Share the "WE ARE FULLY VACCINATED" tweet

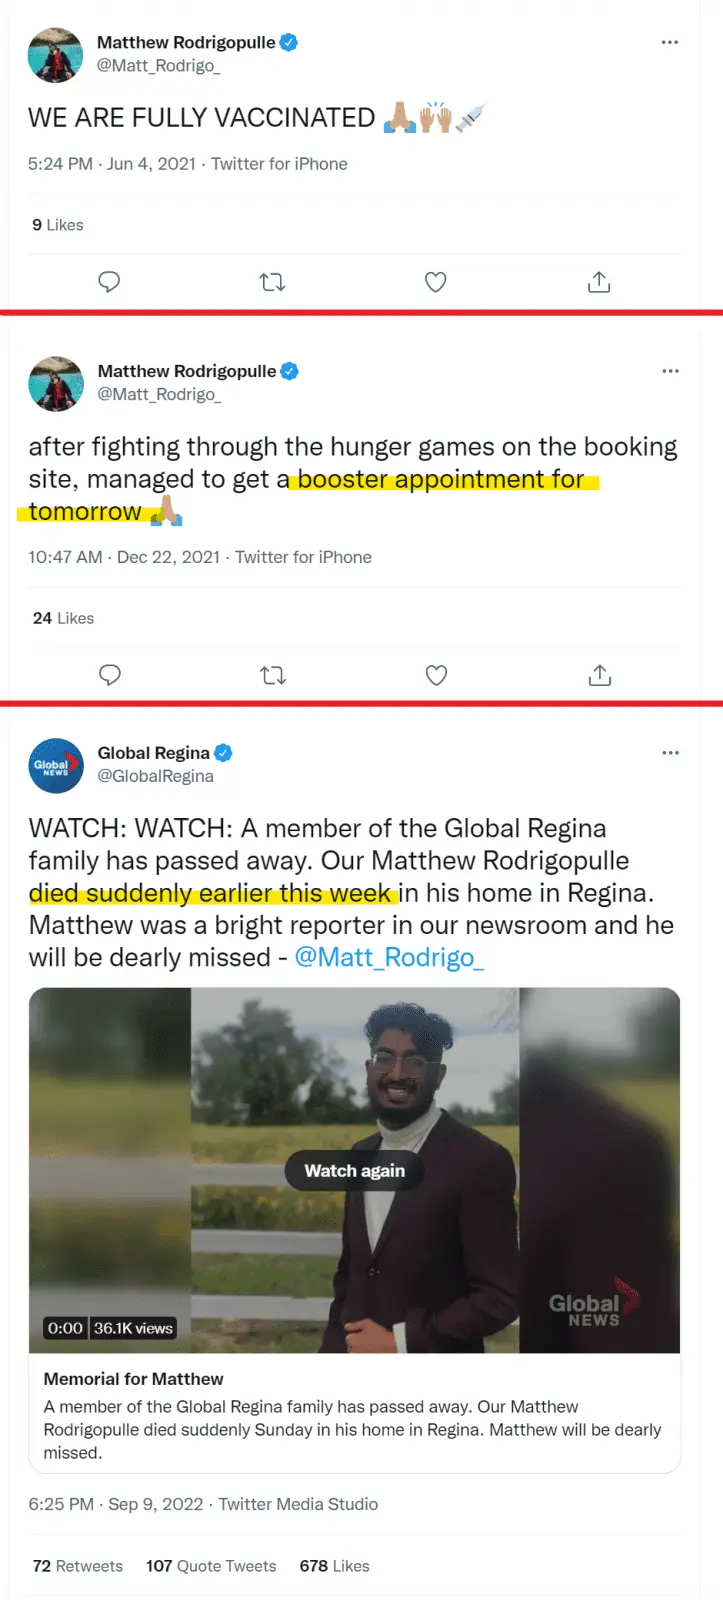click(599, 282)
